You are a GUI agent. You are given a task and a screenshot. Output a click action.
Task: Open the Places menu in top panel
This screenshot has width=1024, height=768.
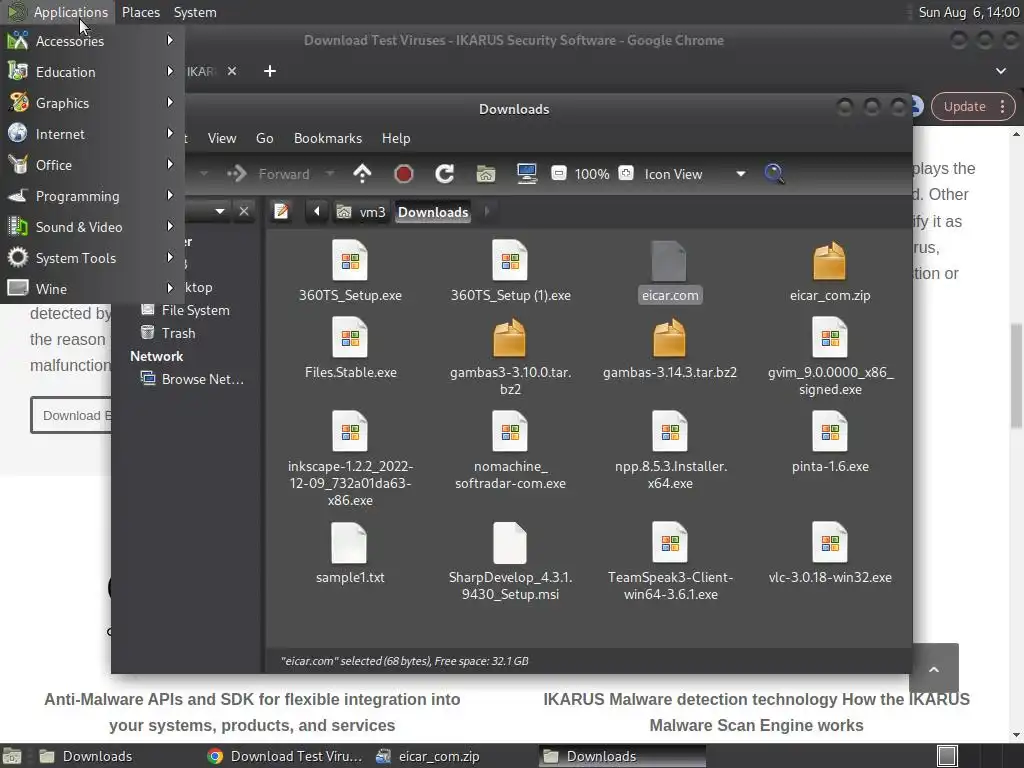140,12
